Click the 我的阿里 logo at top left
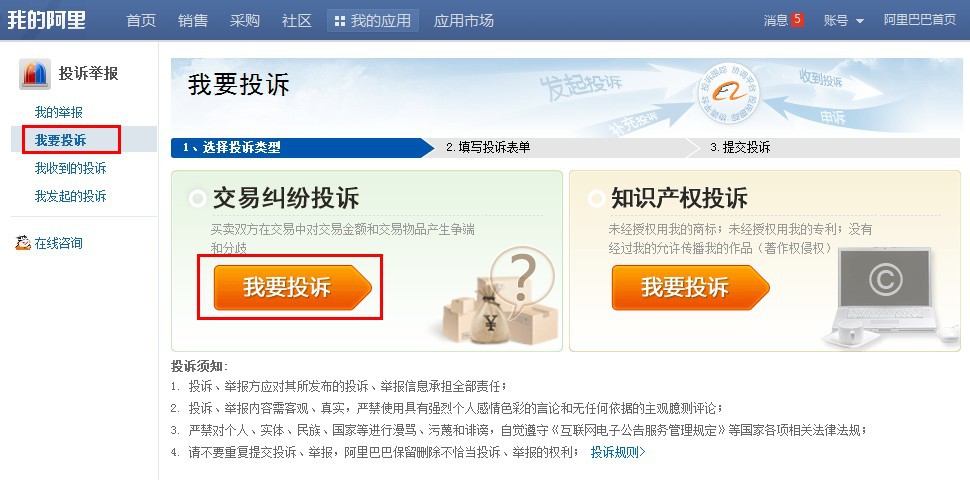The image size is (970, 480). coord(46,20)
